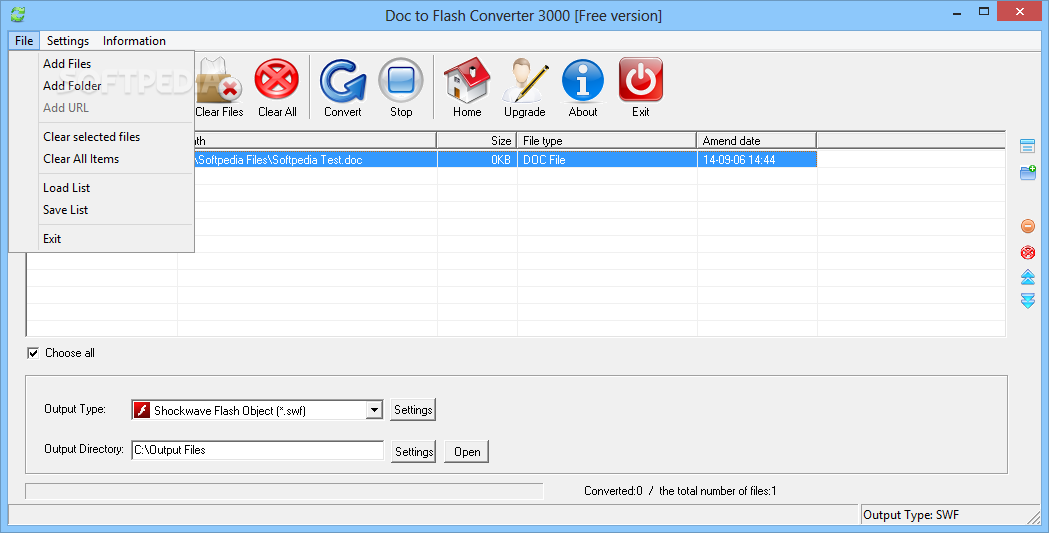Click Settings button beside Output Directory
Image resolution: width=1049 pixels, height=533 pixels.
413,451
